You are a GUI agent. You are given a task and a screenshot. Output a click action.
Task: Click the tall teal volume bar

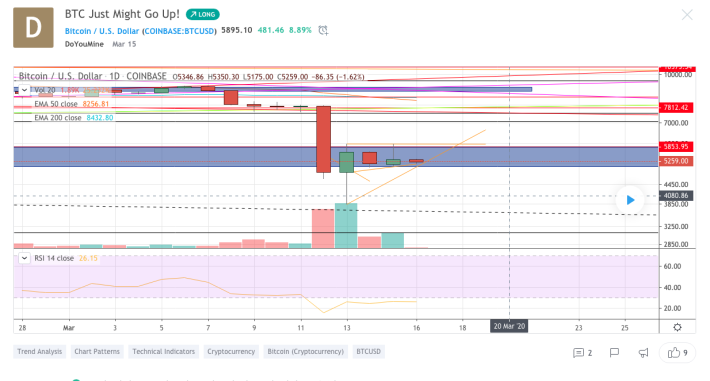[x=346, y=226]
